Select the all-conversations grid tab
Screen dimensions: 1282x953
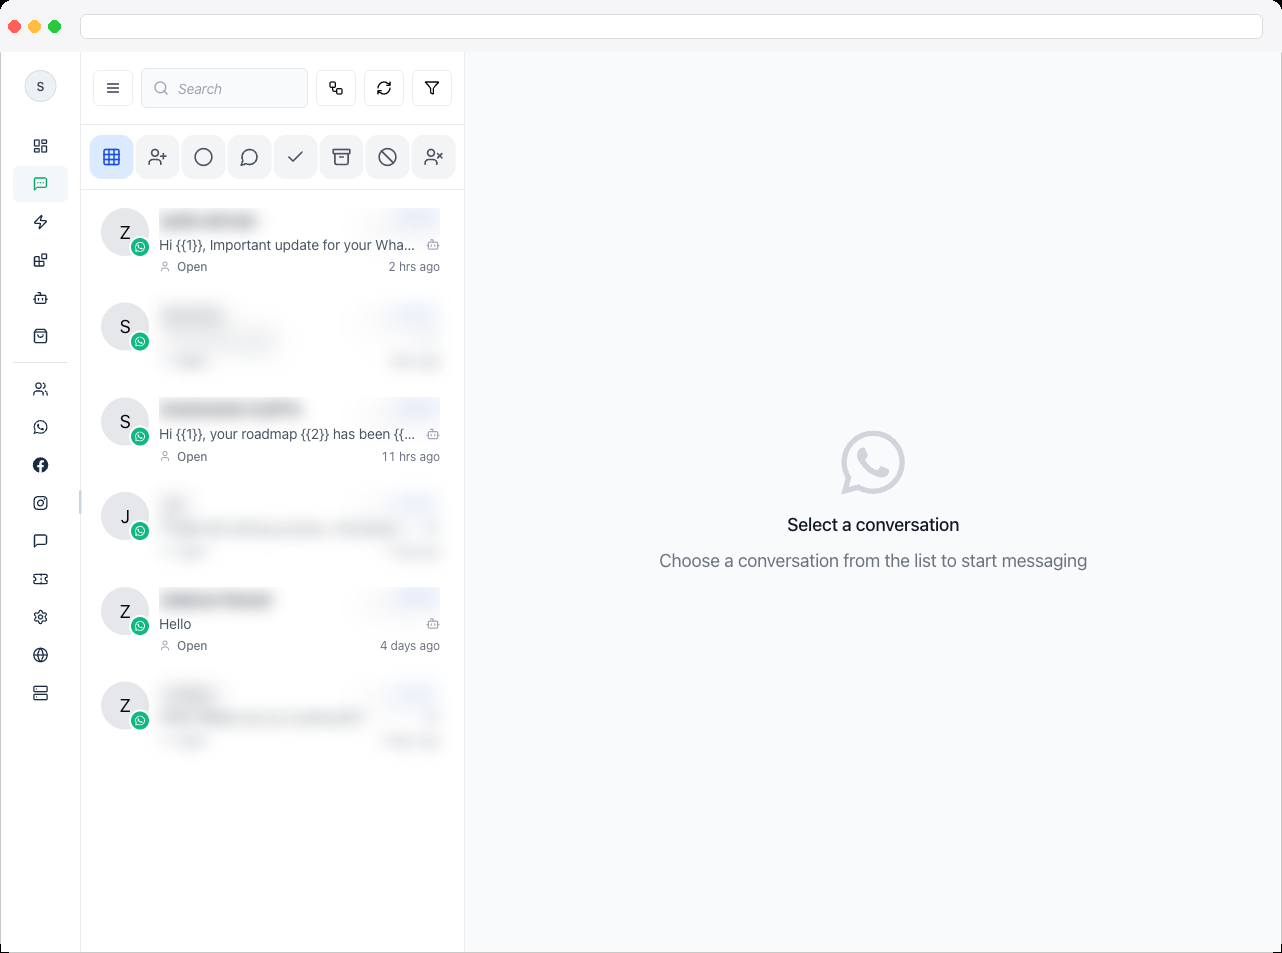pyautogui.click(x=111, y=157)
